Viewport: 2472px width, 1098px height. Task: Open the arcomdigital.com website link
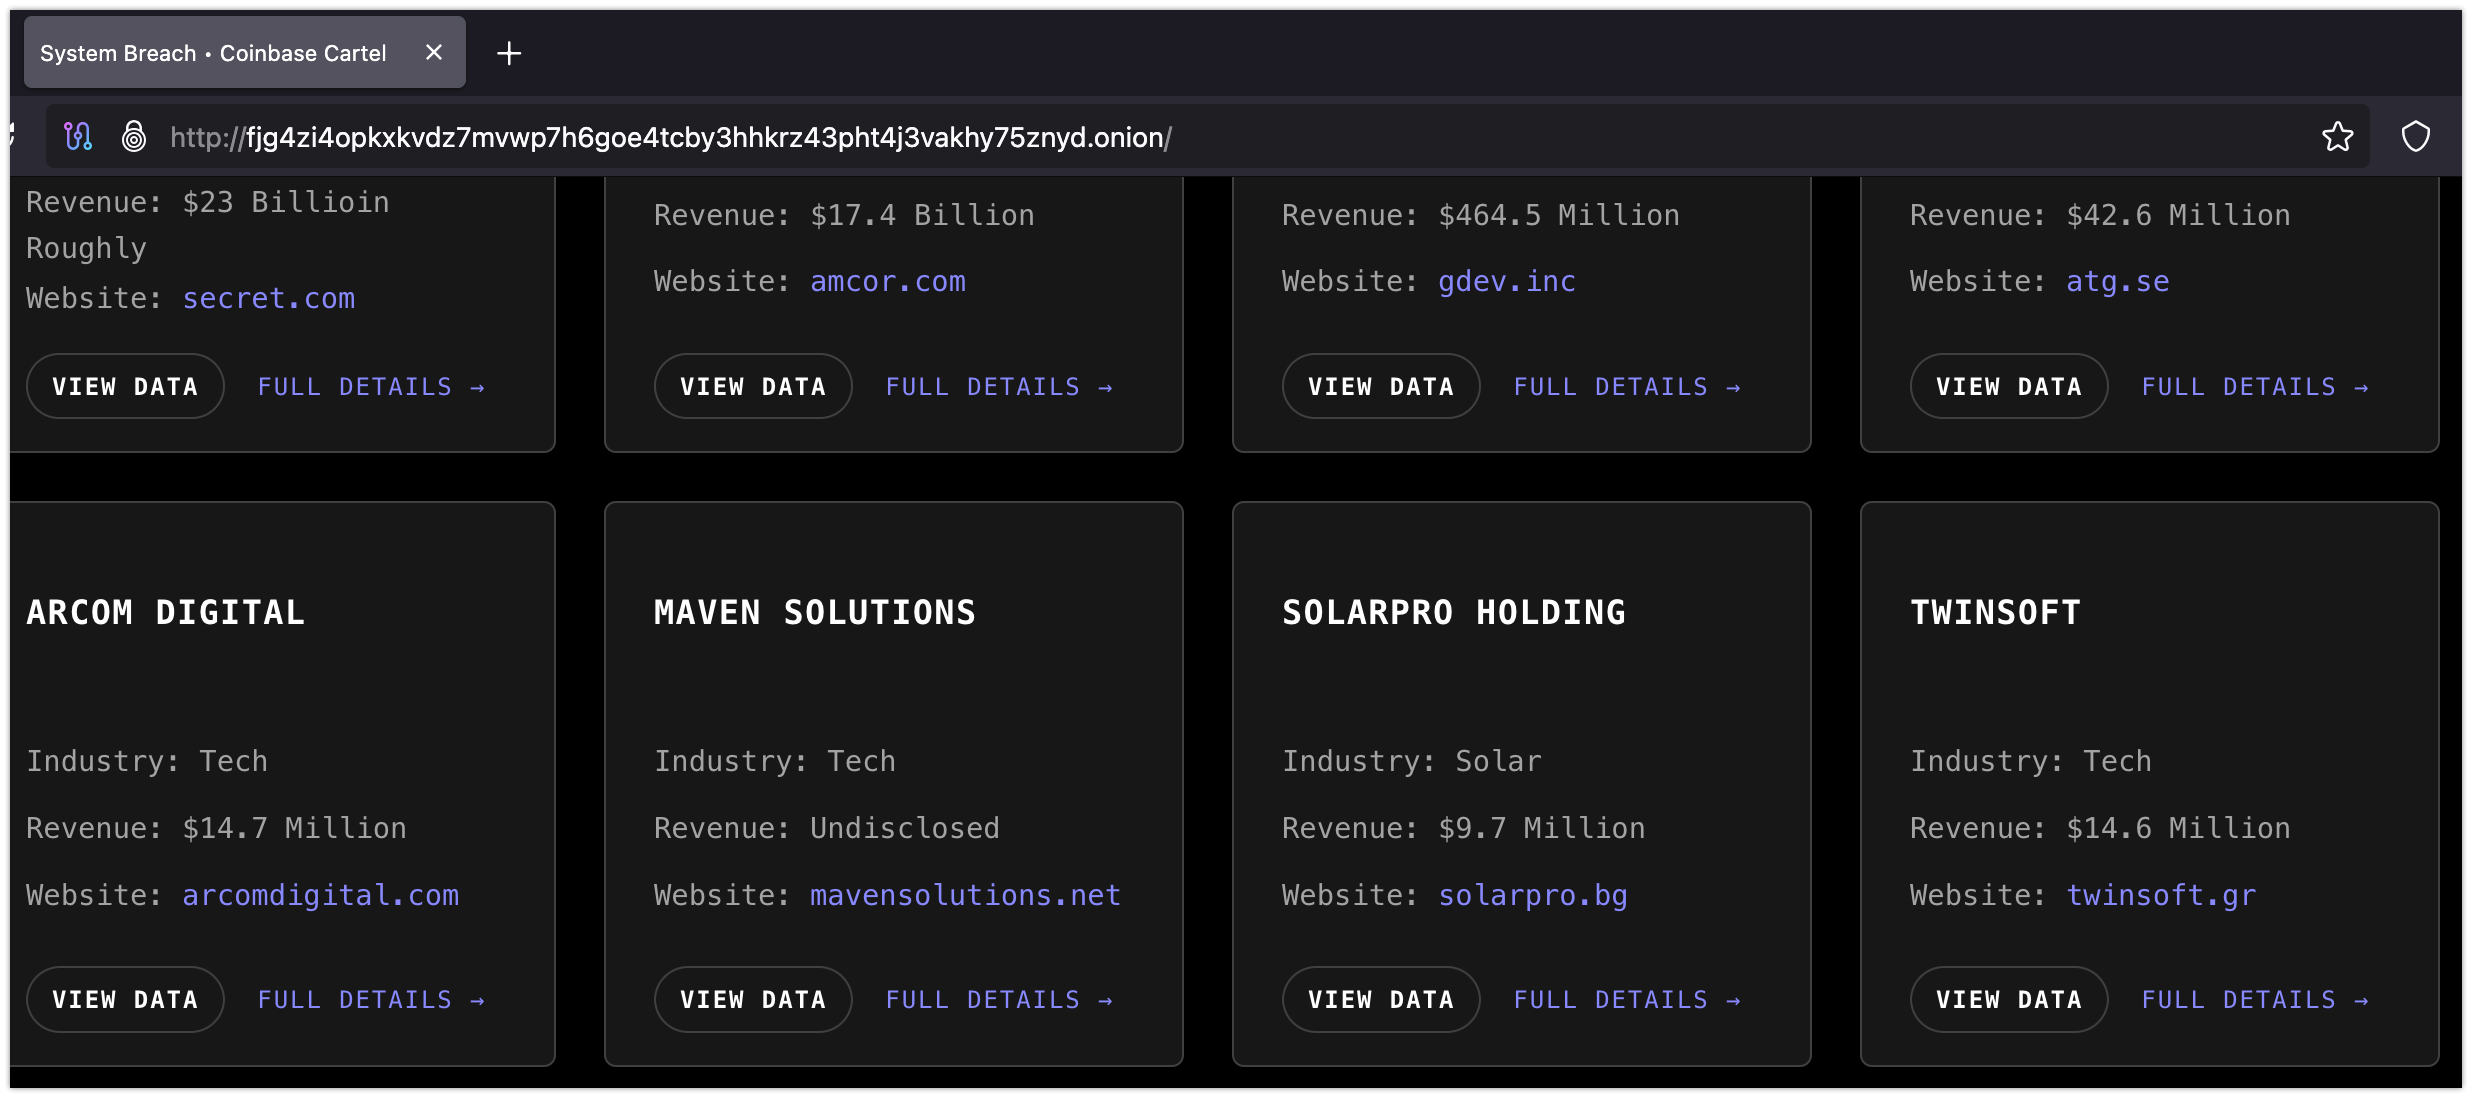click(321, 895)
